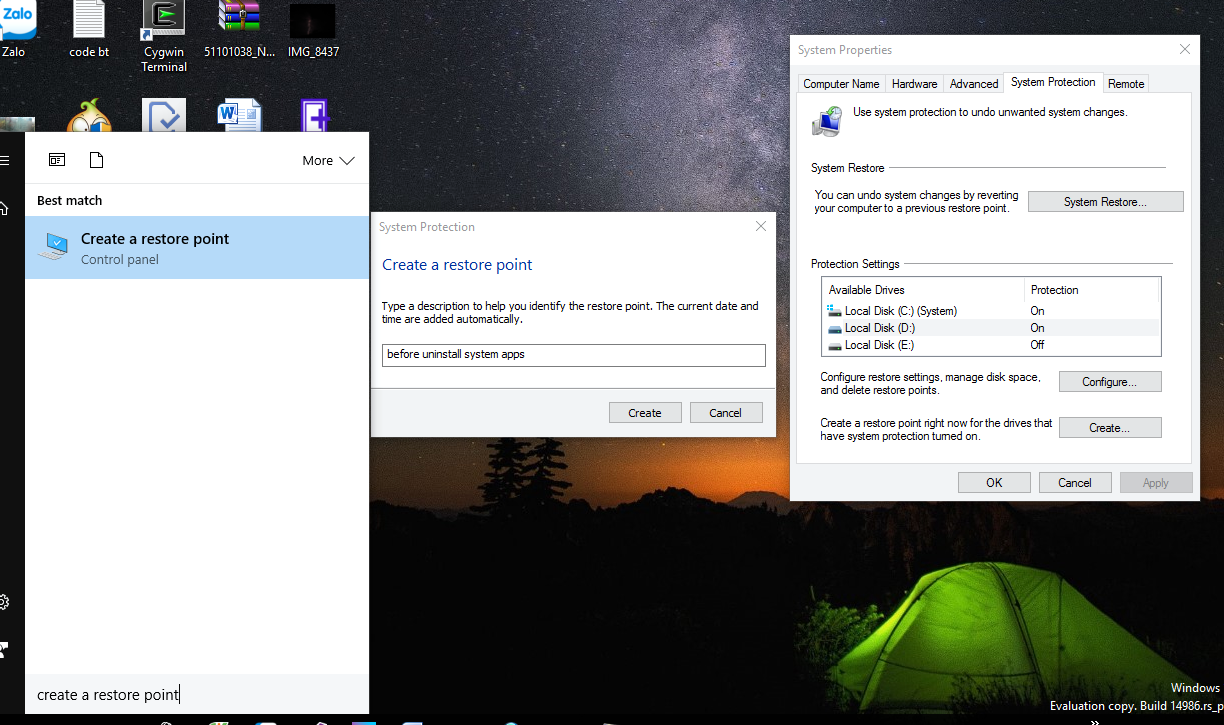The image size is (1224, 725).
Task: Open the hamburger menu in search panel
Action: tap(4, 160)
